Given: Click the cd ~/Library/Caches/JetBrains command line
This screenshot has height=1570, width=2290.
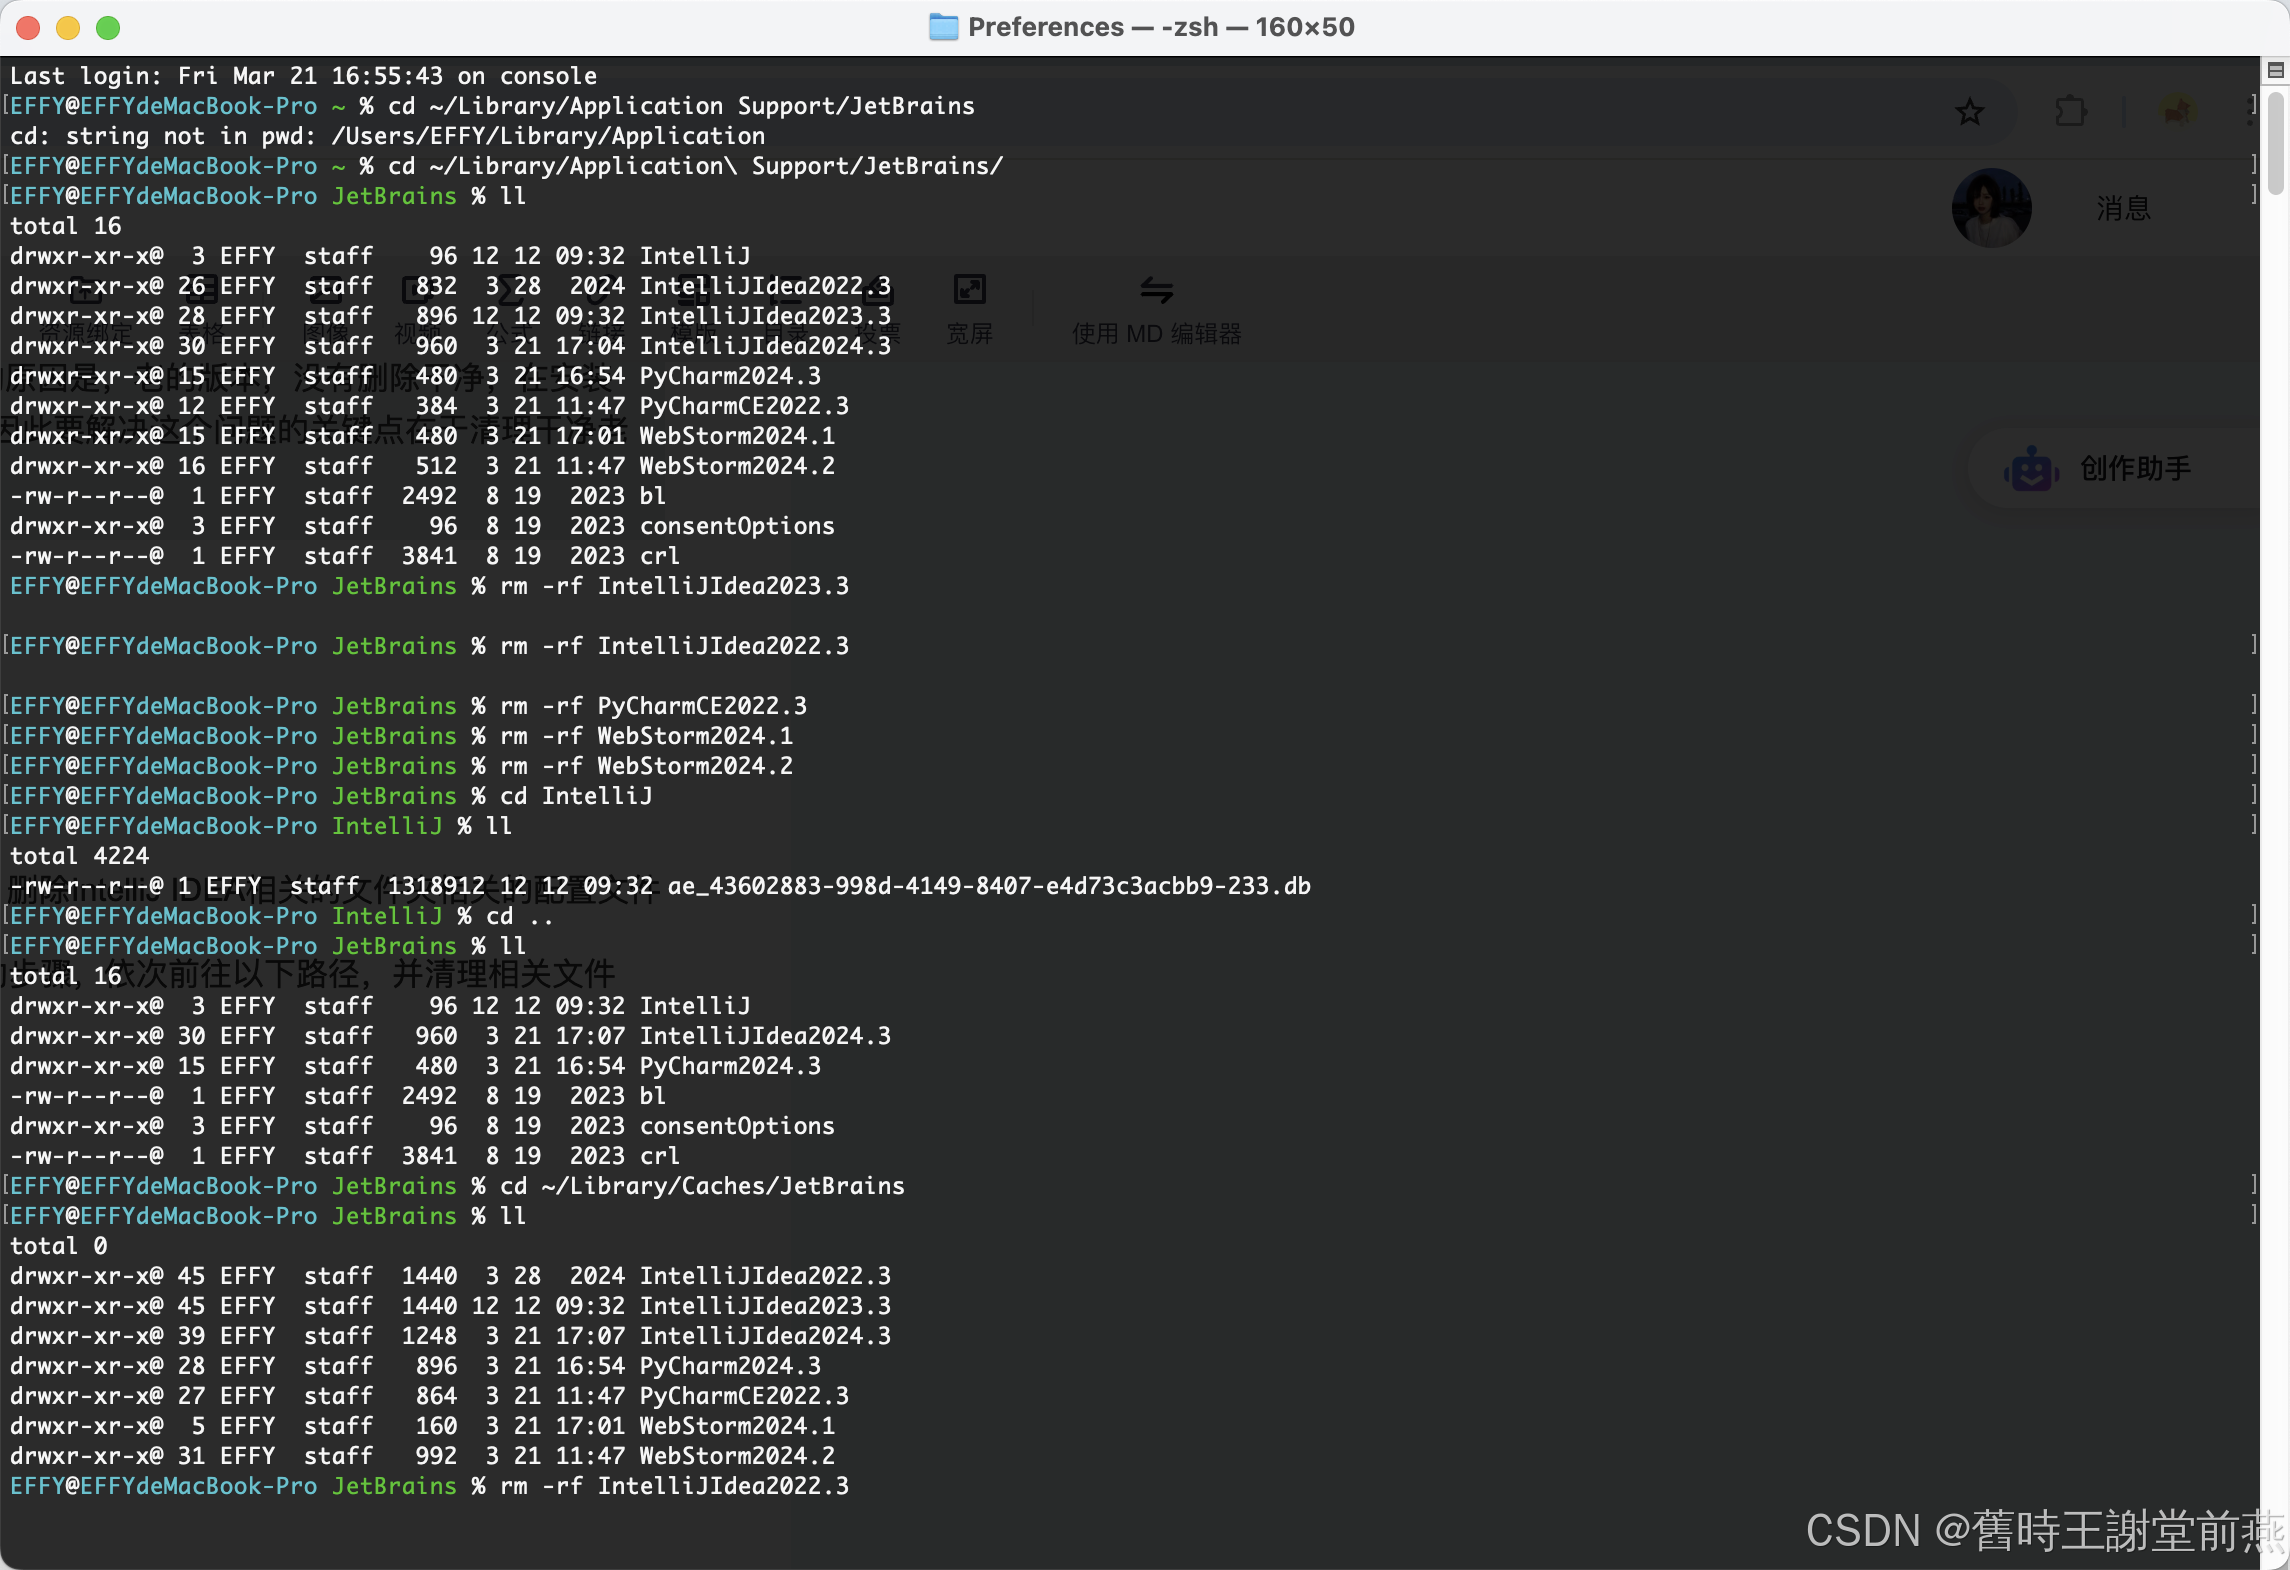Looking at the screenshot, I should (702, 1186).
